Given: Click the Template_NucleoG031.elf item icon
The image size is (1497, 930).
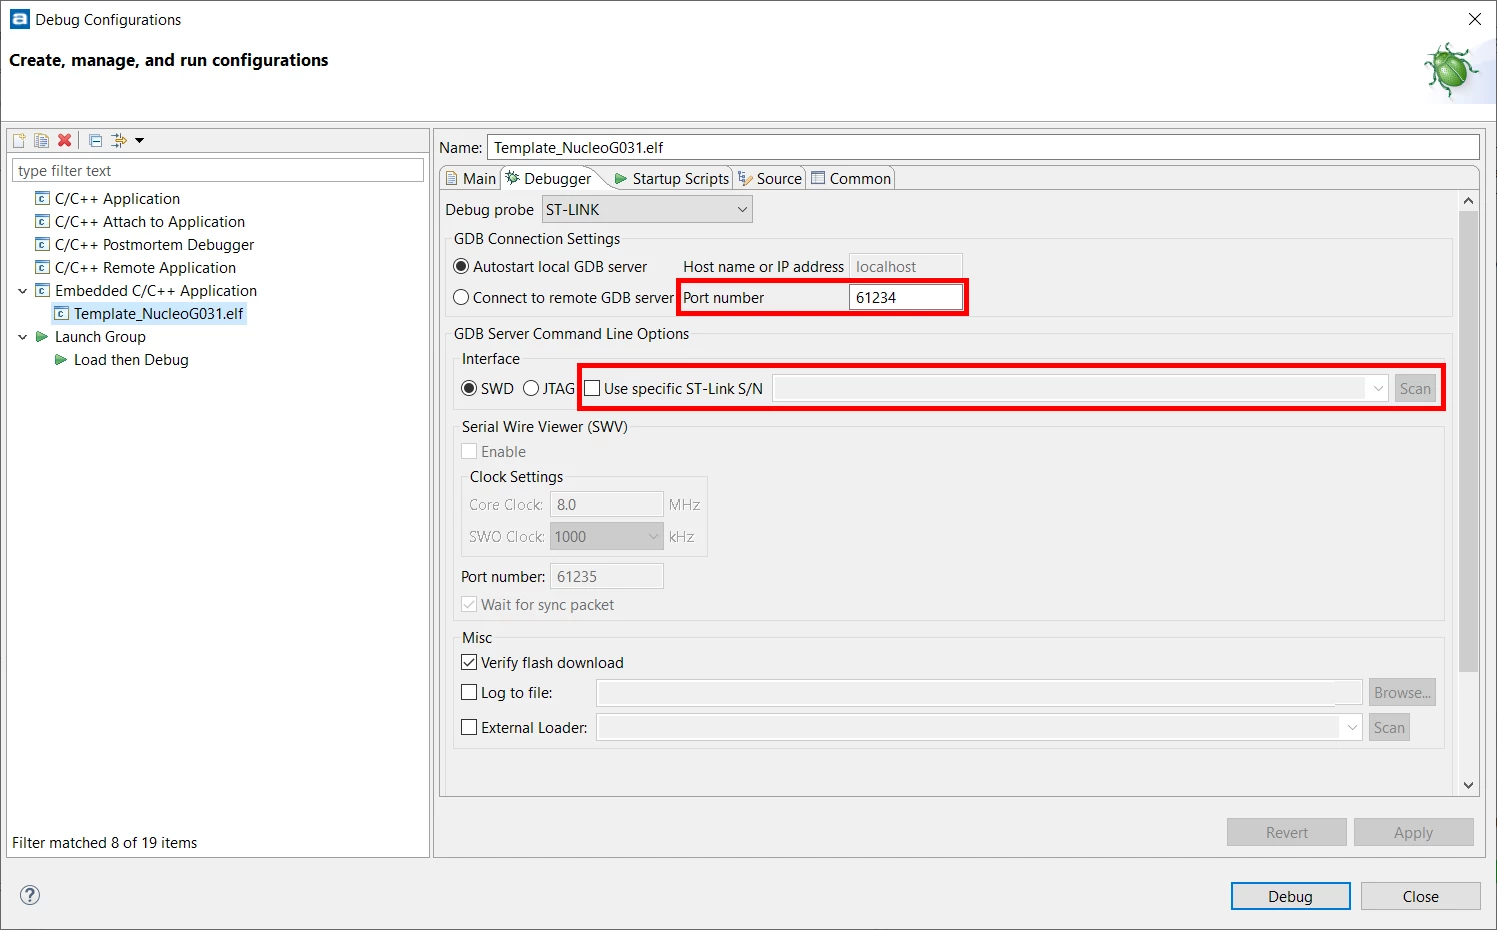Looking at the screenshot, I should coord(61,313).
